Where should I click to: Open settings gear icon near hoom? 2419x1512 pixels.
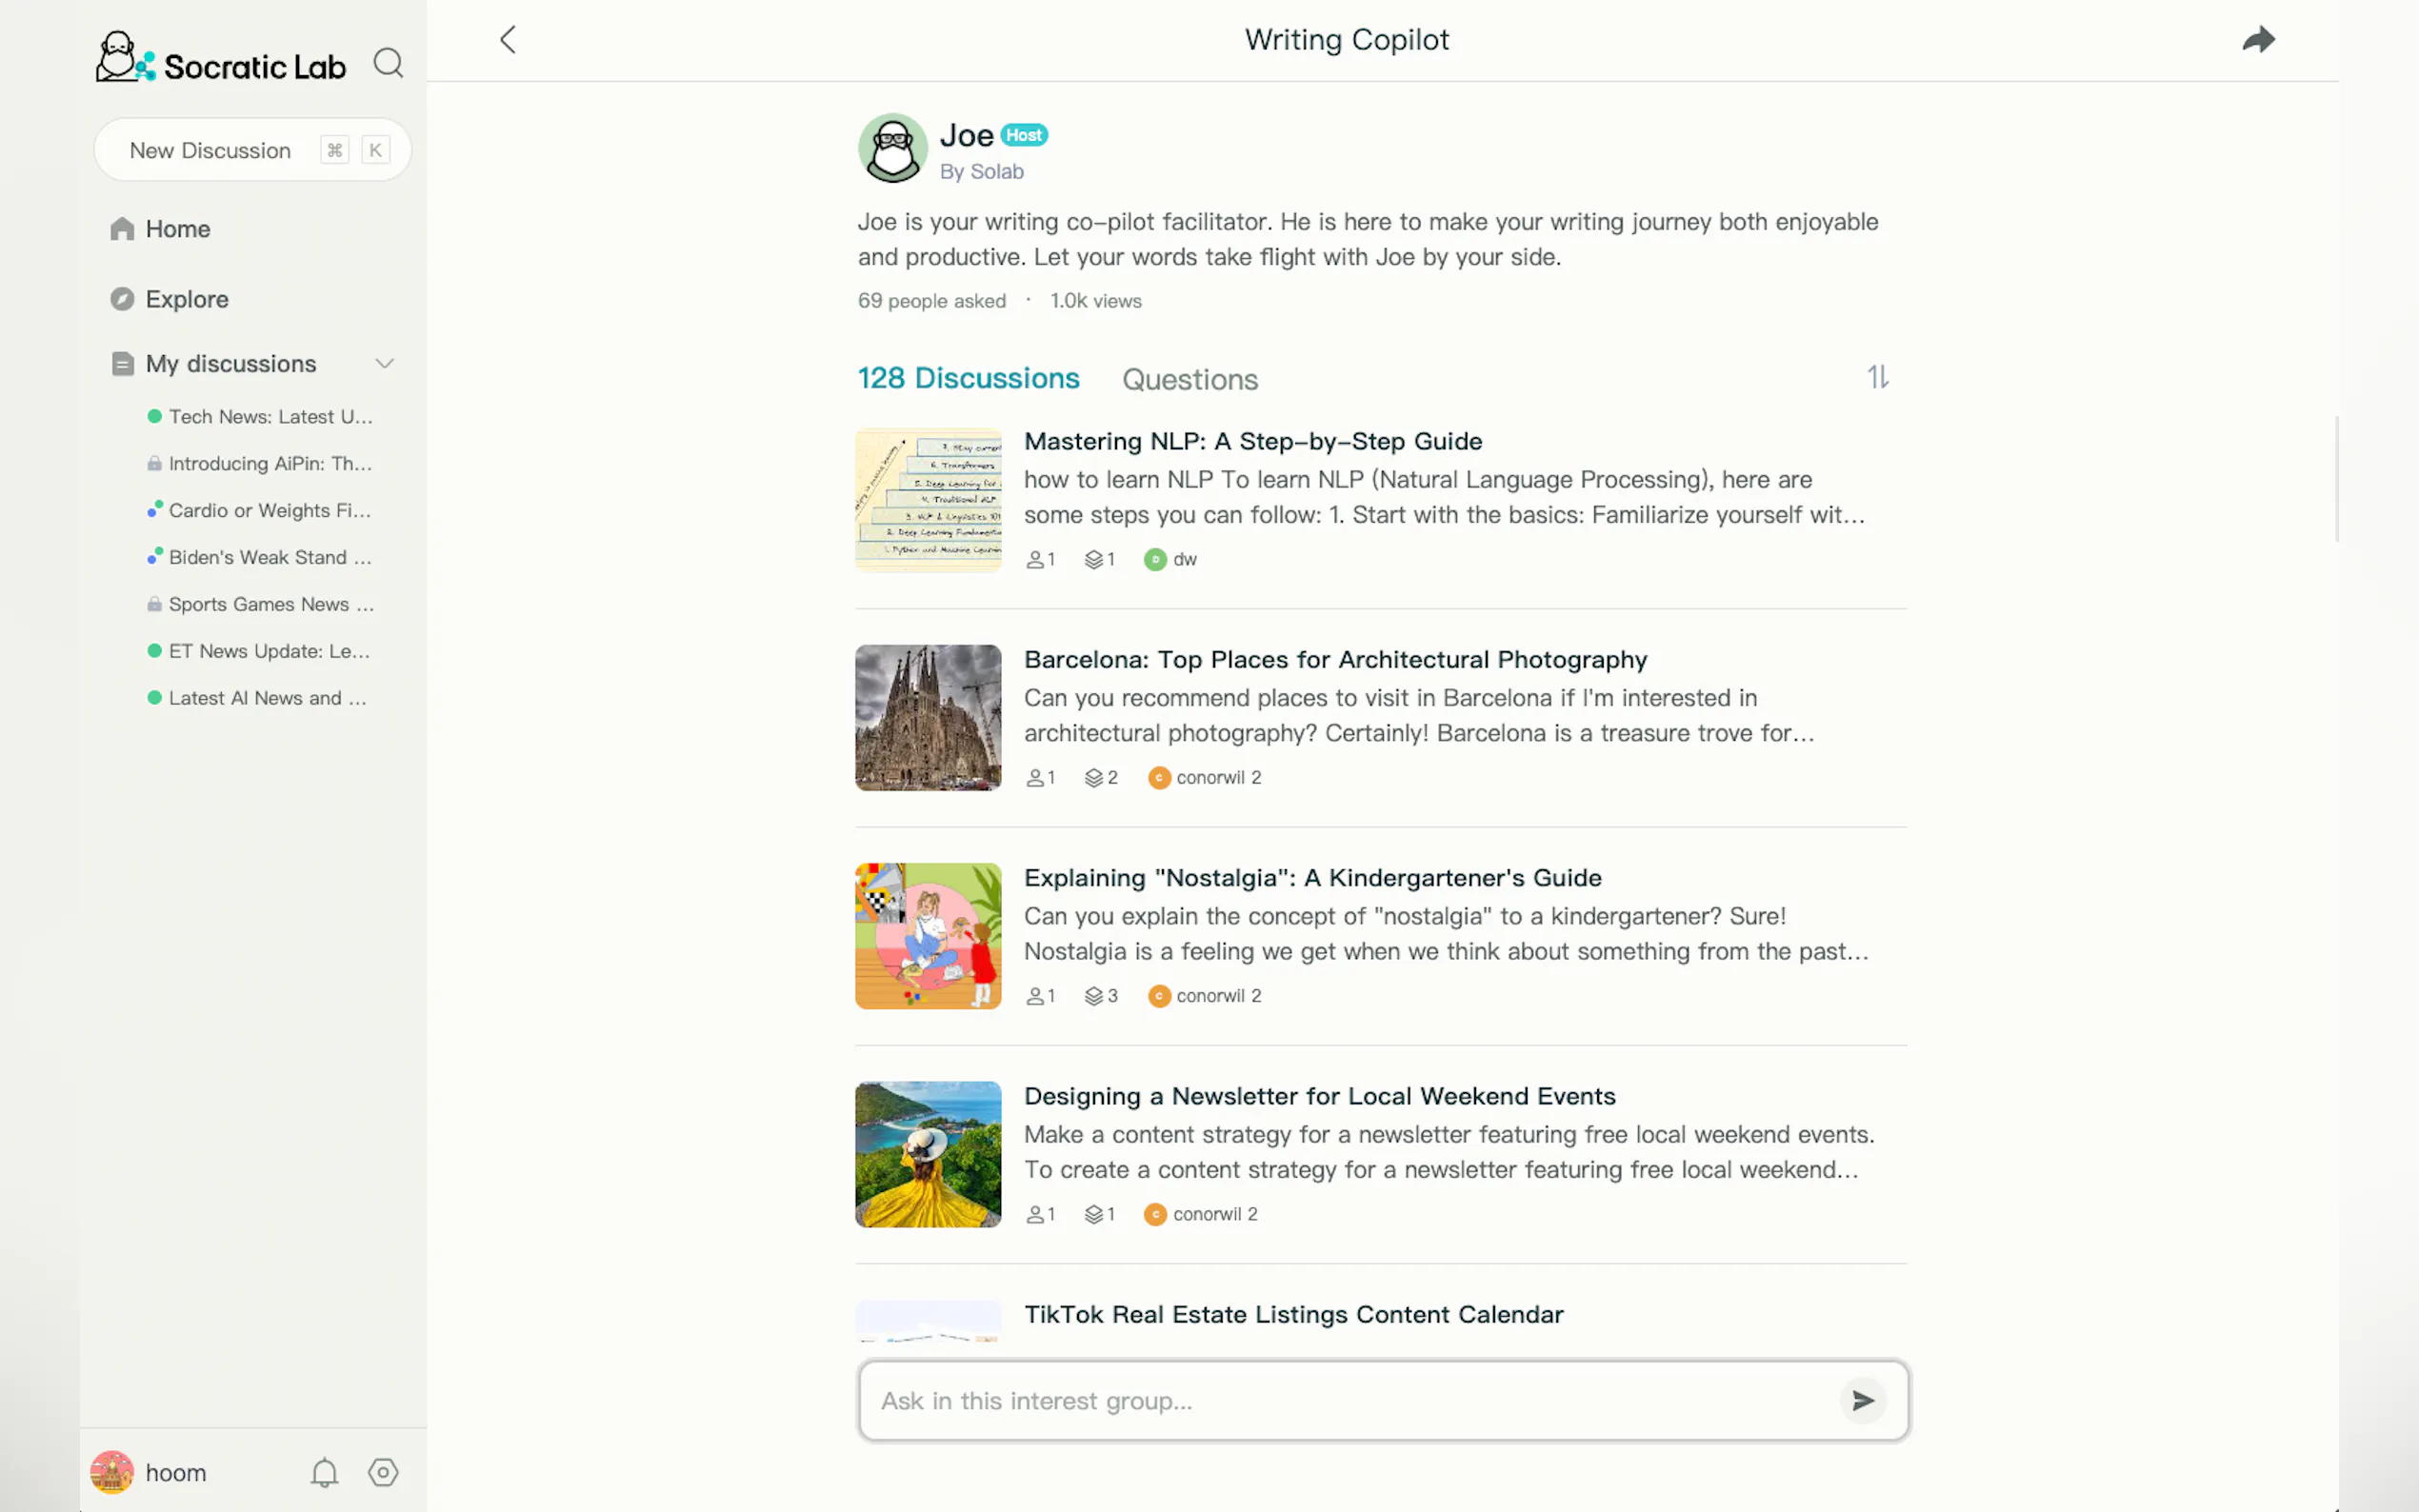tap(383, 1472)
